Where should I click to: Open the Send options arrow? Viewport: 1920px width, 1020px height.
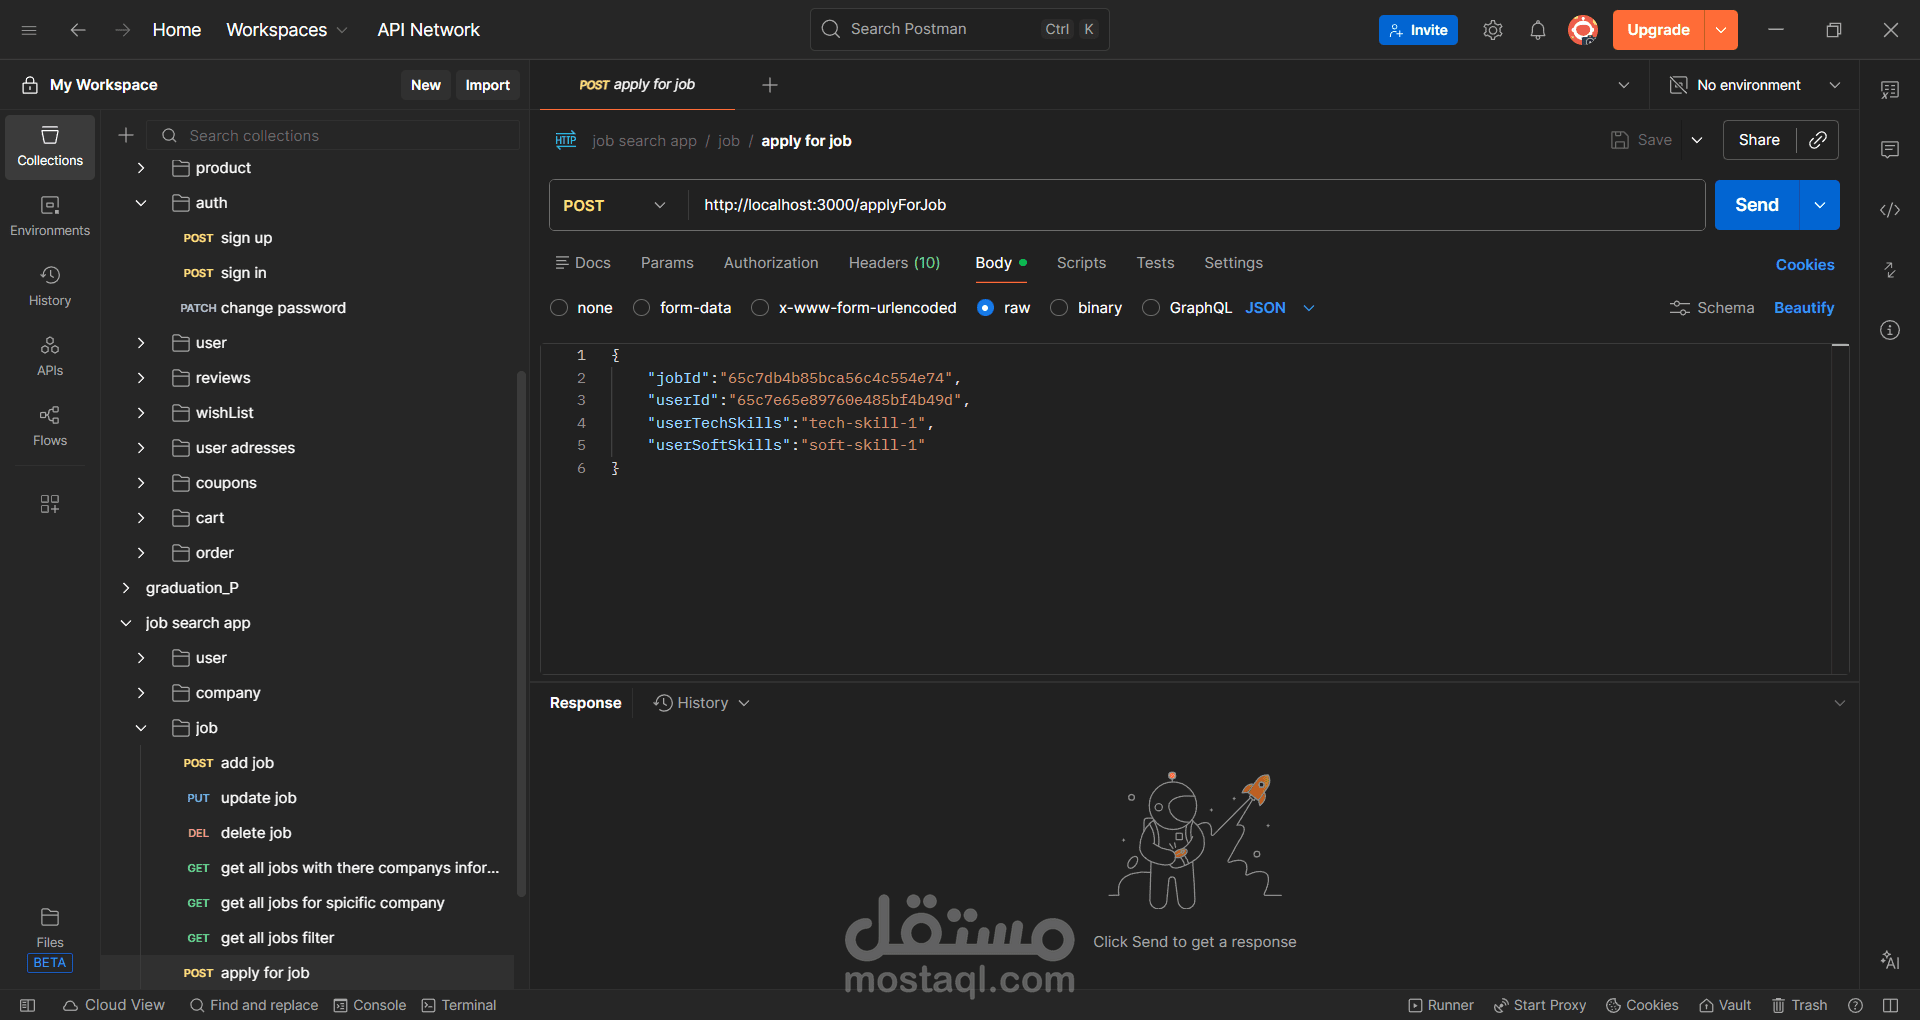(x=1820, y=205)
